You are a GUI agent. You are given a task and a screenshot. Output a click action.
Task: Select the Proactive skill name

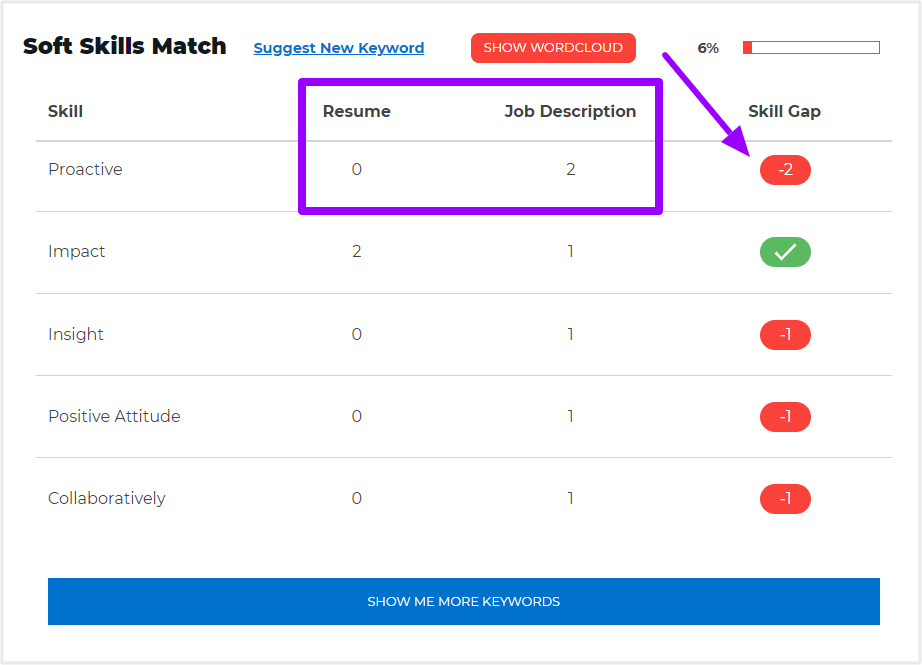tap(85, 169)
